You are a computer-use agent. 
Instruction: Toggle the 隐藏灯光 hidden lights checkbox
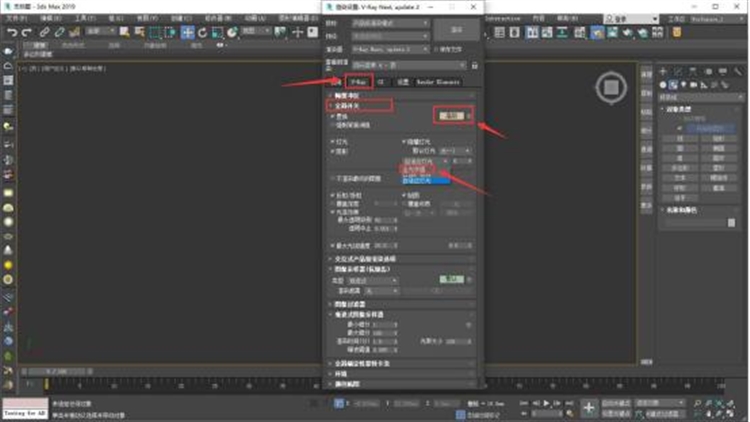(404, 142)
